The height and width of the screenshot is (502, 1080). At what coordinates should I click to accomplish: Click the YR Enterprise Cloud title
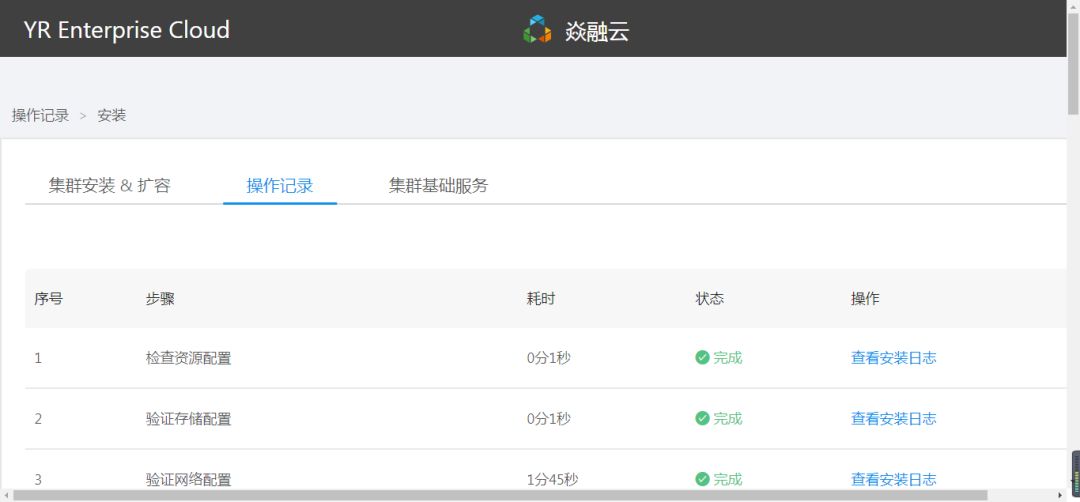coord(127,30)
